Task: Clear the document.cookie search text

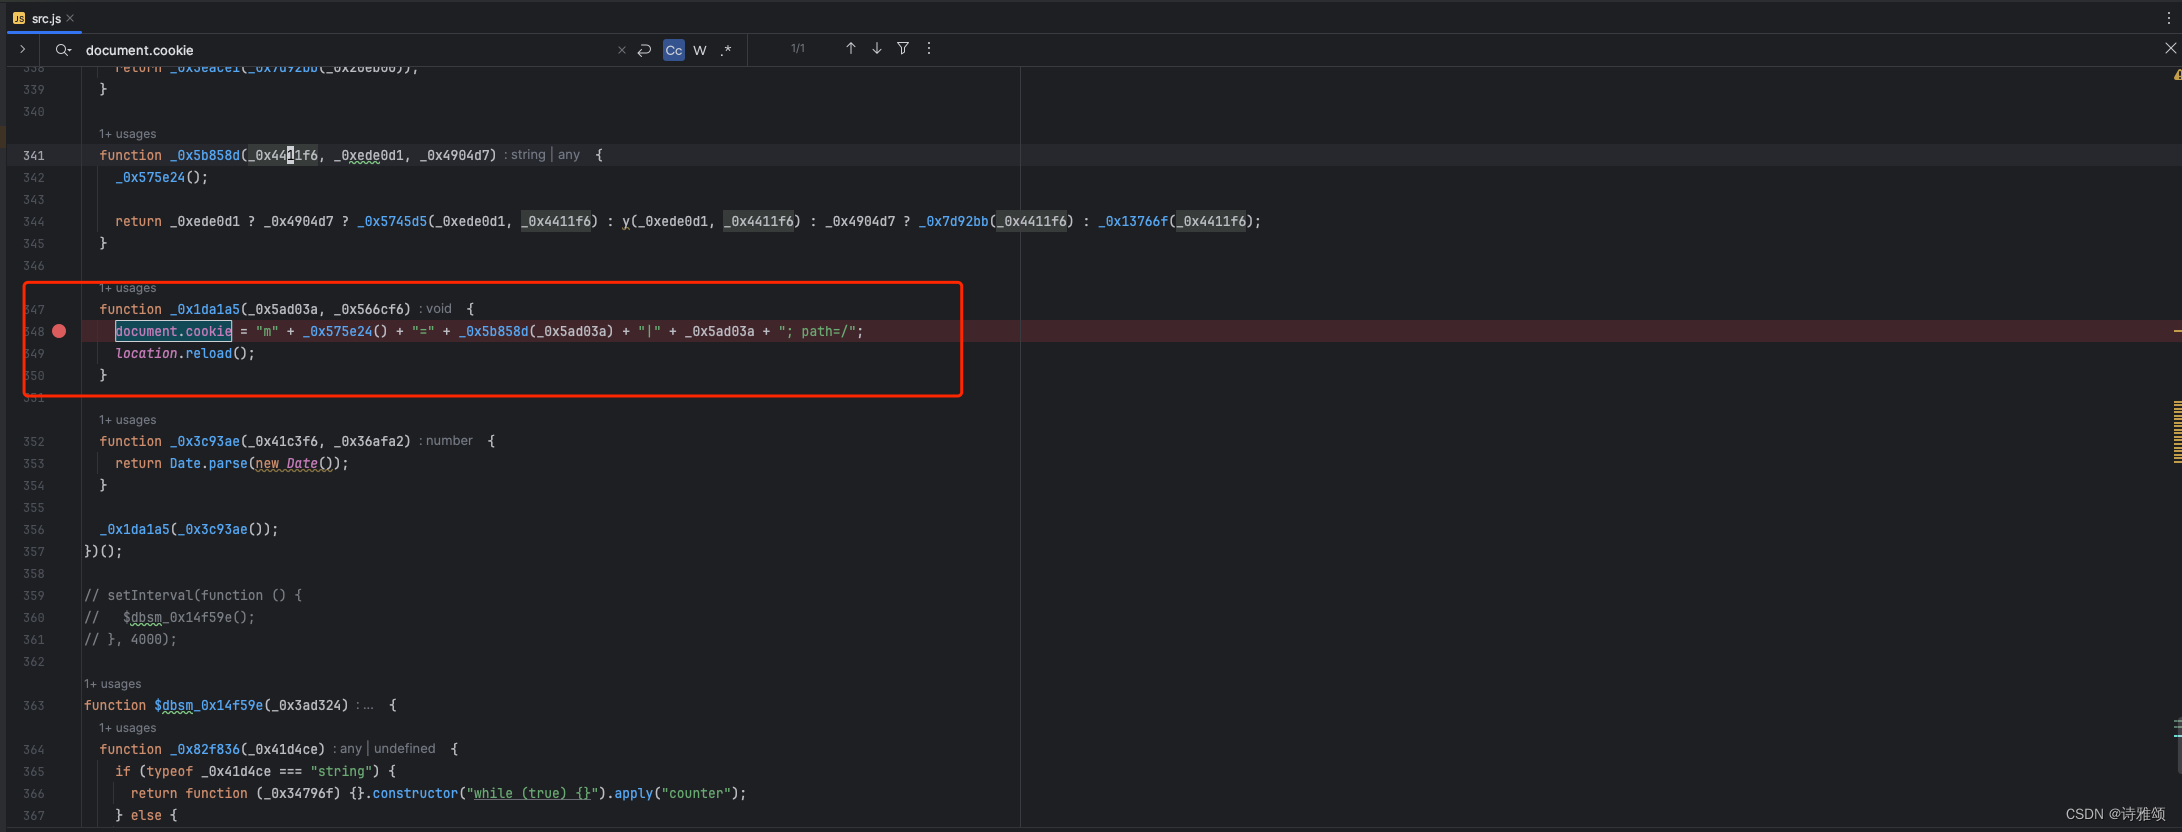Action: tap(622, 49)
